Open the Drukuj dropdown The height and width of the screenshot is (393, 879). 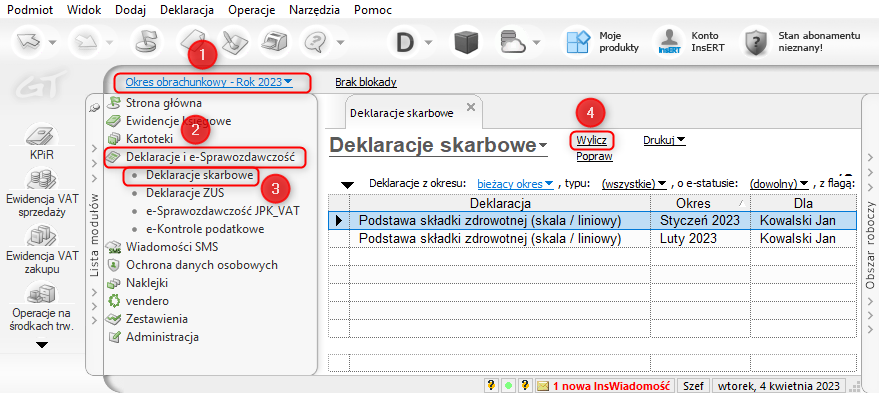pyautogui.click(x=664, y=139)
